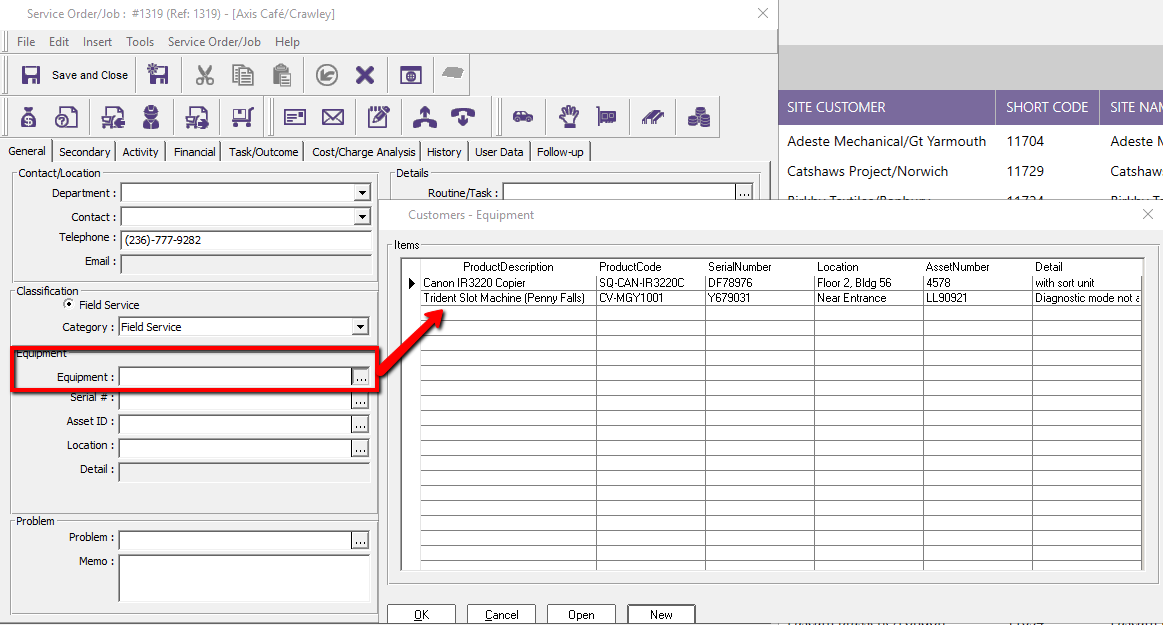Click the circular undo arrow icon
1163x625 pixels.
[x=326, y=75]
